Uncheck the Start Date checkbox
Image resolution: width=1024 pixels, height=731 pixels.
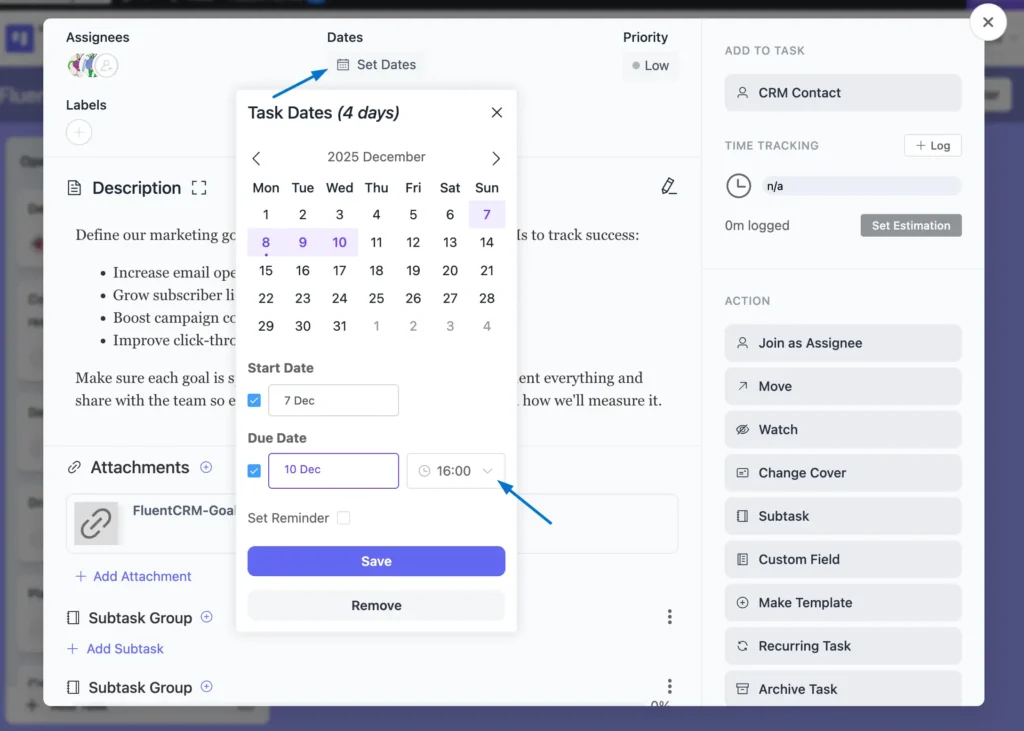[254, 400]
